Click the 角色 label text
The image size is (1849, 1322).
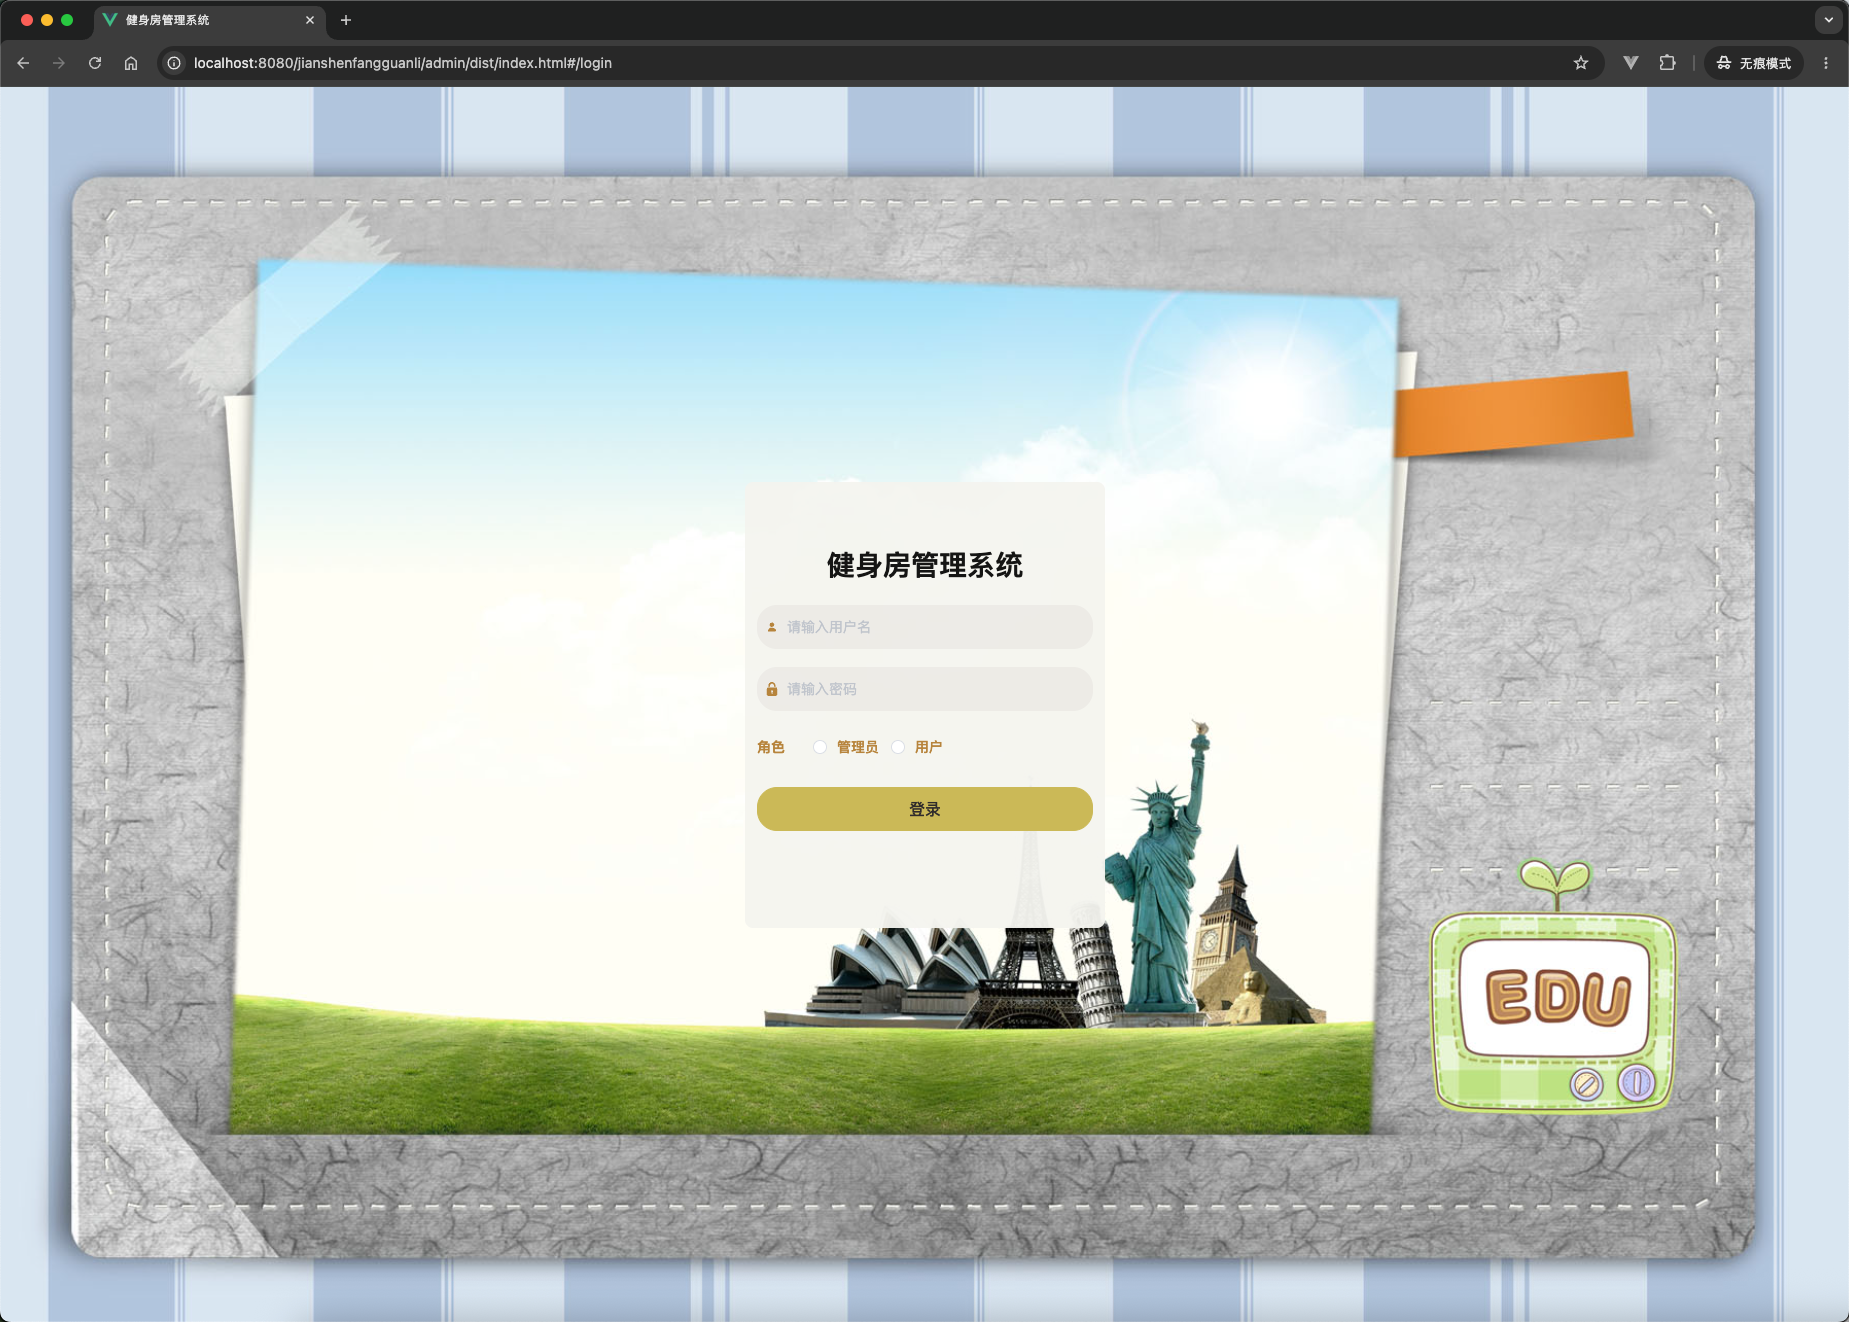[771, 747]
